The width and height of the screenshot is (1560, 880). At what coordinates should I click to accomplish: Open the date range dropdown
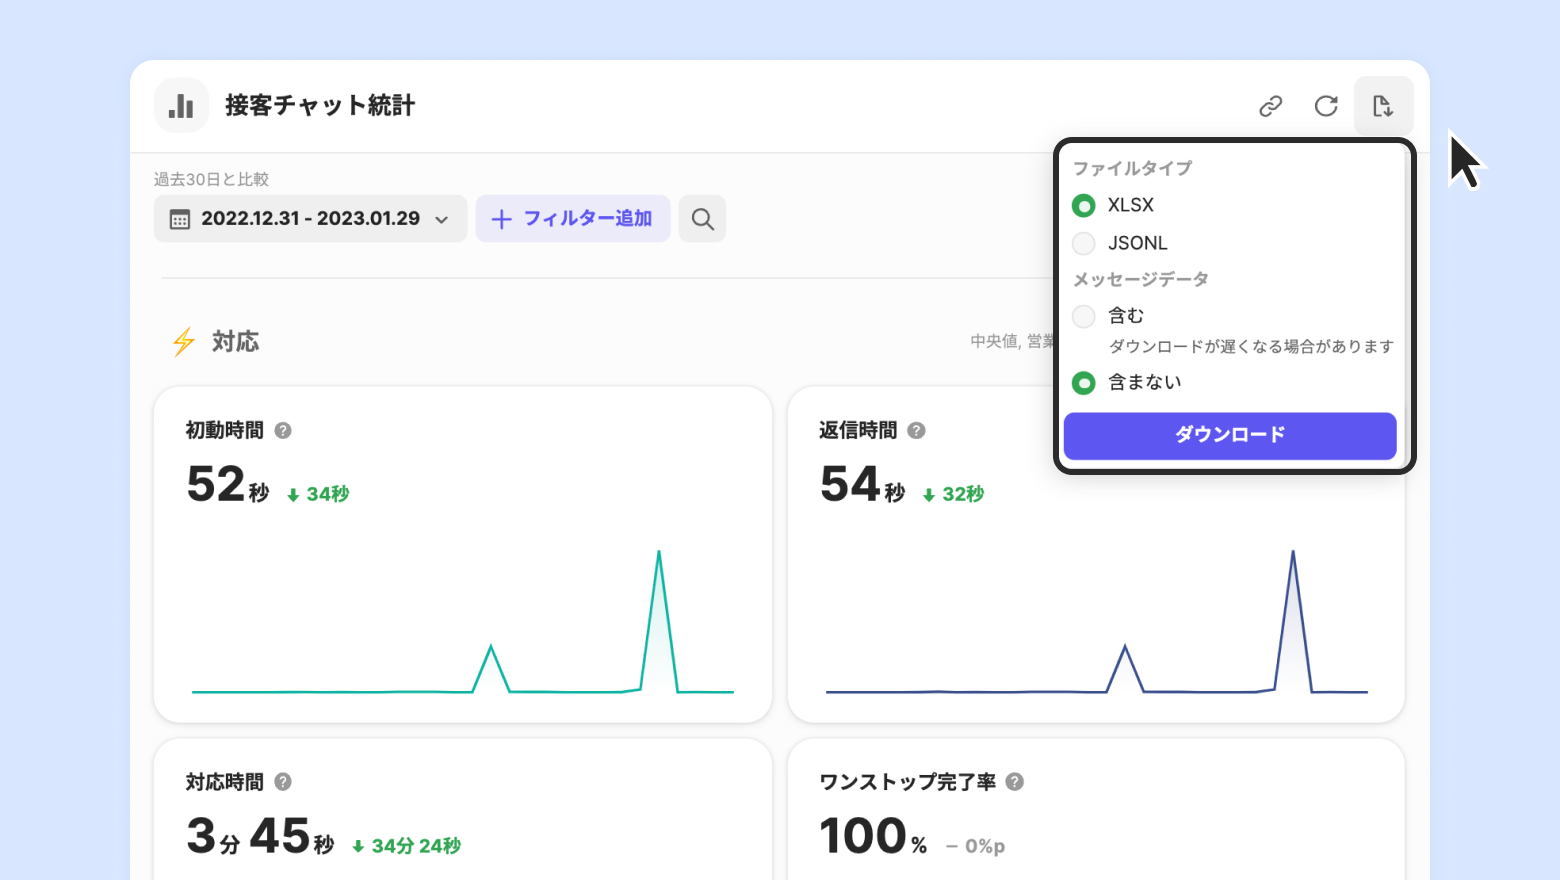click(310, 219)
